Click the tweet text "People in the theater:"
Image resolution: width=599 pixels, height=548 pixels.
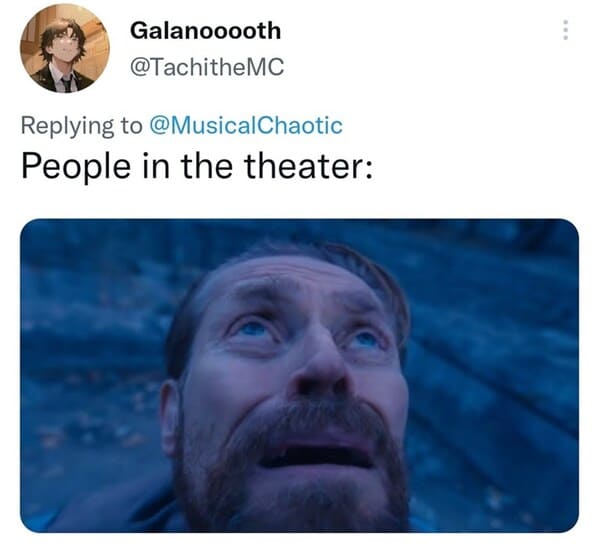(197, 166)
